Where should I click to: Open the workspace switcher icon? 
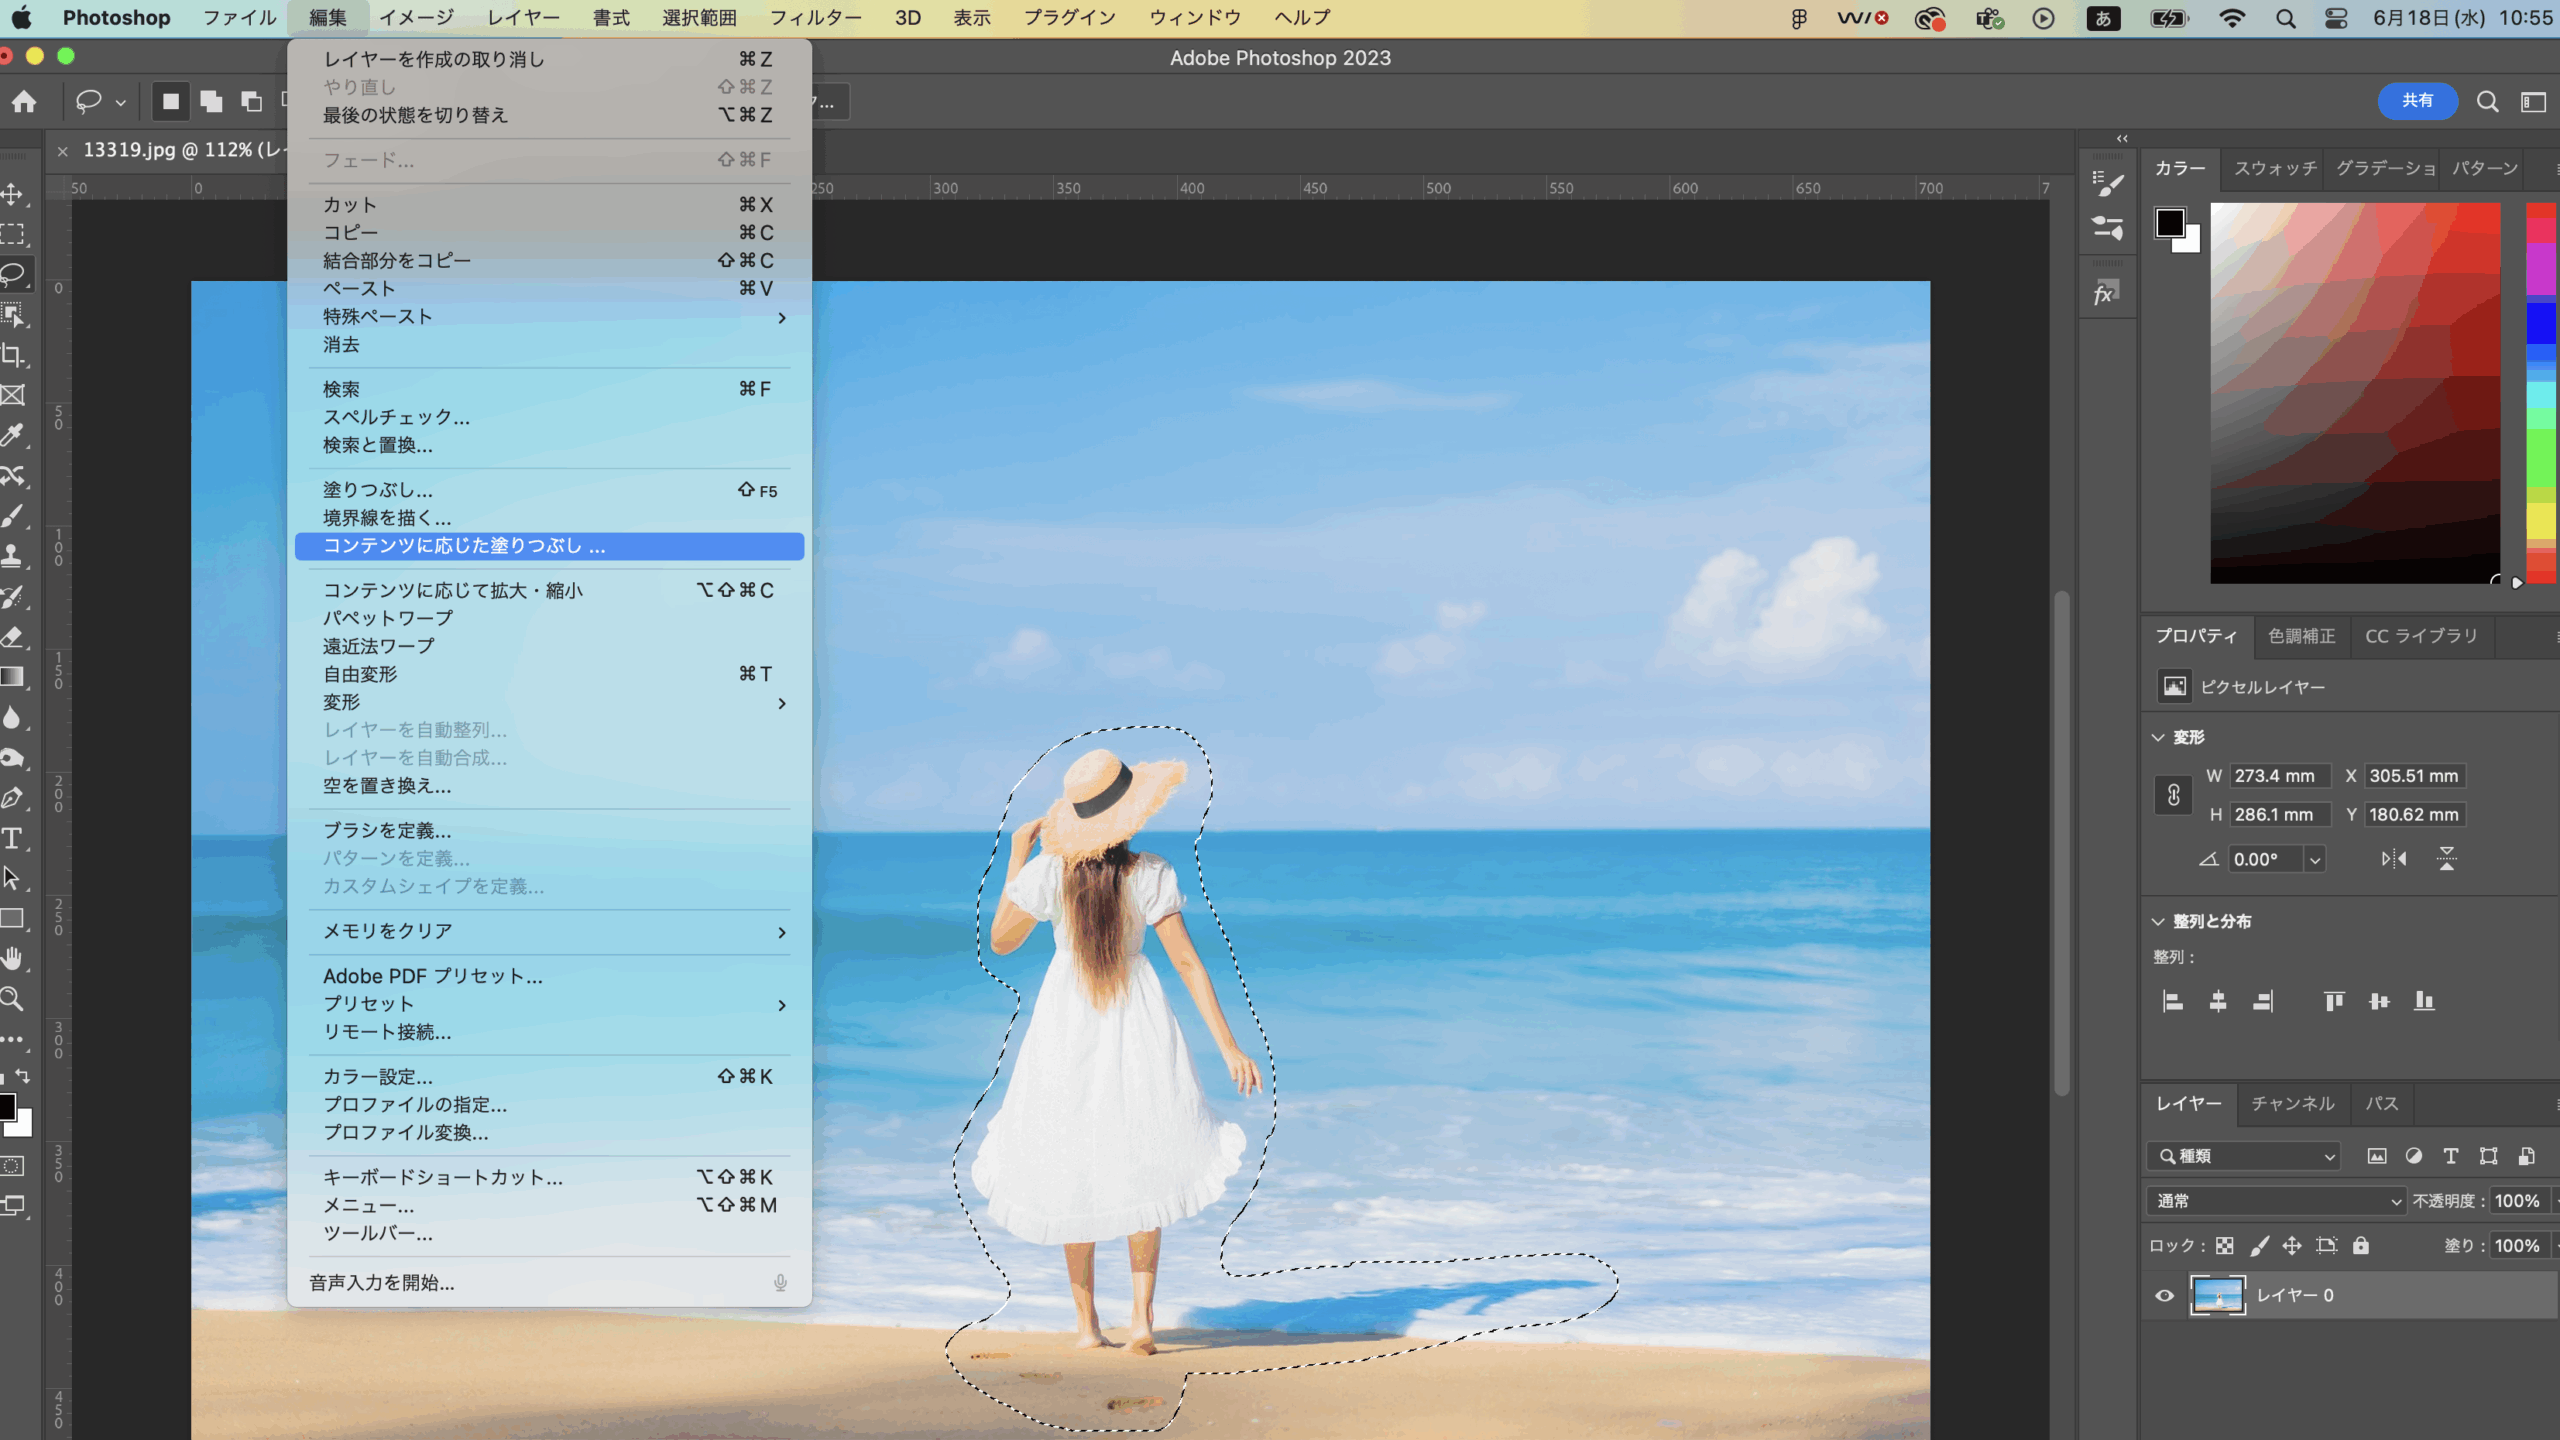pos(2533,101)
